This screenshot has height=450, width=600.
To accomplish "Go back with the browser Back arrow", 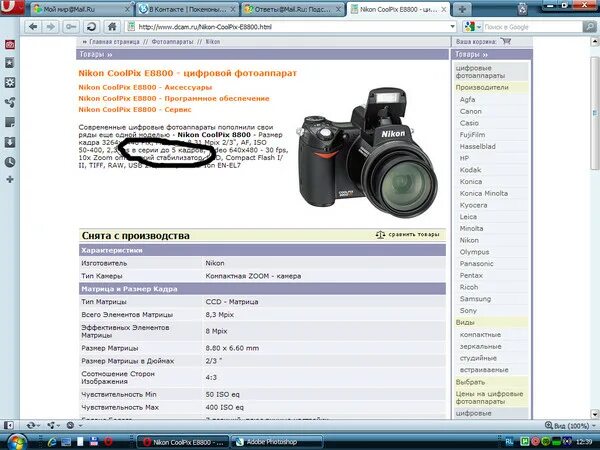I will (x=33, y=27).
